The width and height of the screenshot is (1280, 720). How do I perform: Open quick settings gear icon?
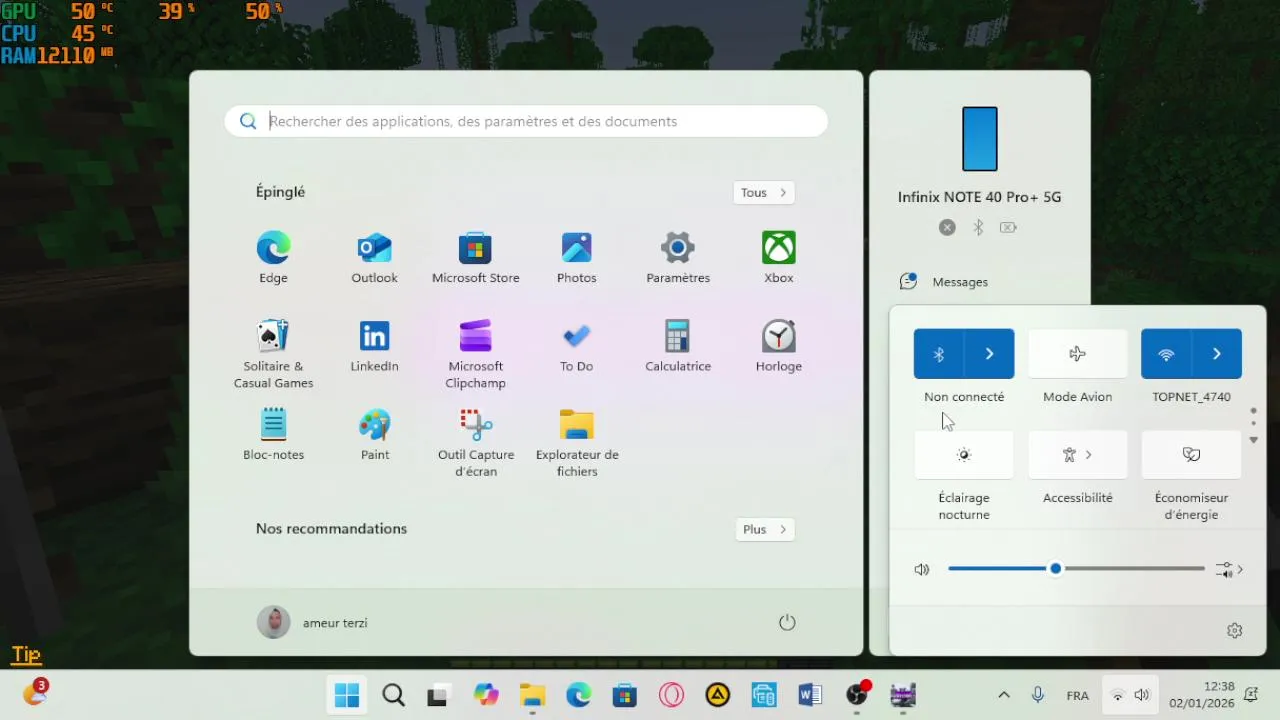1234,630
